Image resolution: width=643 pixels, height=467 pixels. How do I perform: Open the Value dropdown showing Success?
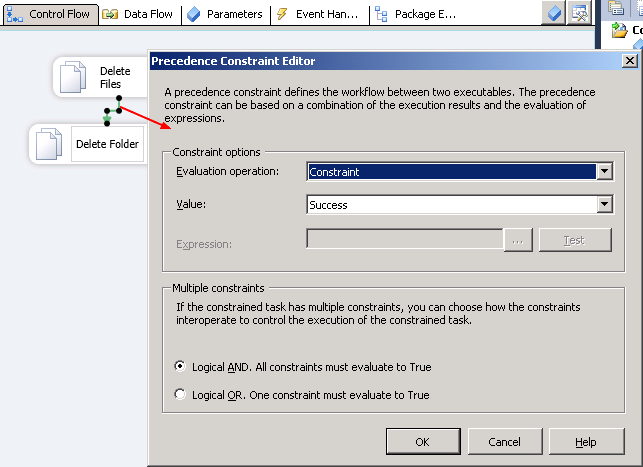click(x=603, y=204)
